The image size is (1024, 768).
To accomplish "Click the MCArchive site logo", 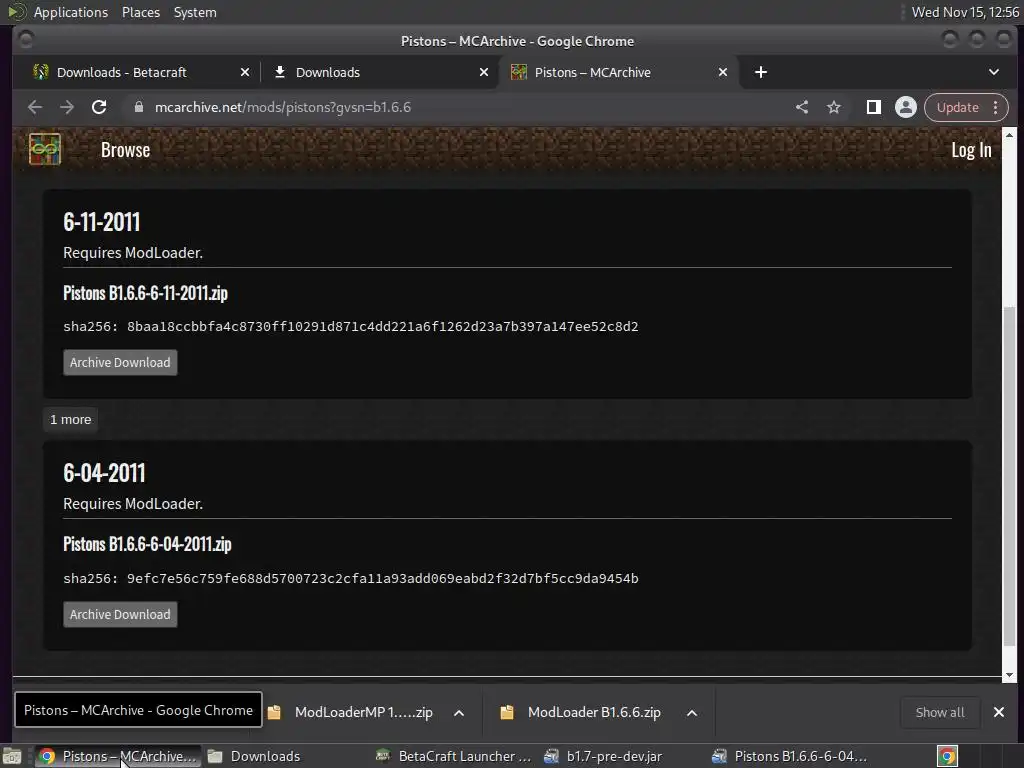I will (x=45, y=150).
